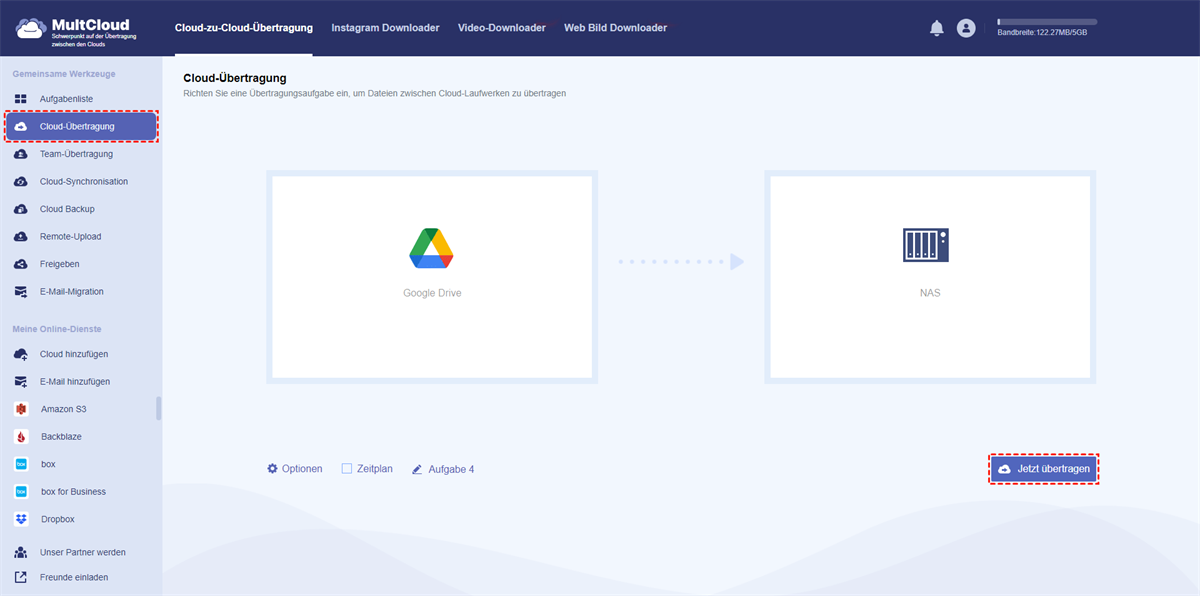The image size is (1200, 596).
Task: Click the Remote-Upload icon
Action: coord(21,237)
